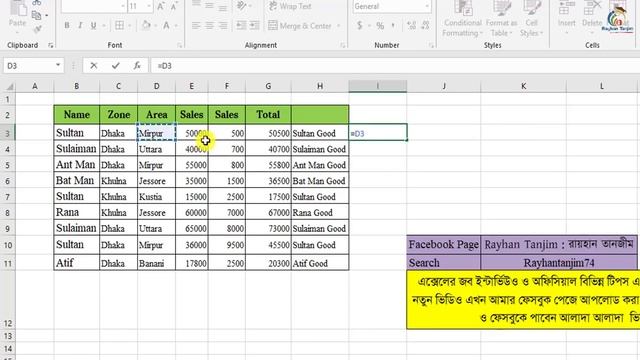The image size is (640, 360).
Task: Open the Insert Function fx dialog
Action: pos(137,65)
